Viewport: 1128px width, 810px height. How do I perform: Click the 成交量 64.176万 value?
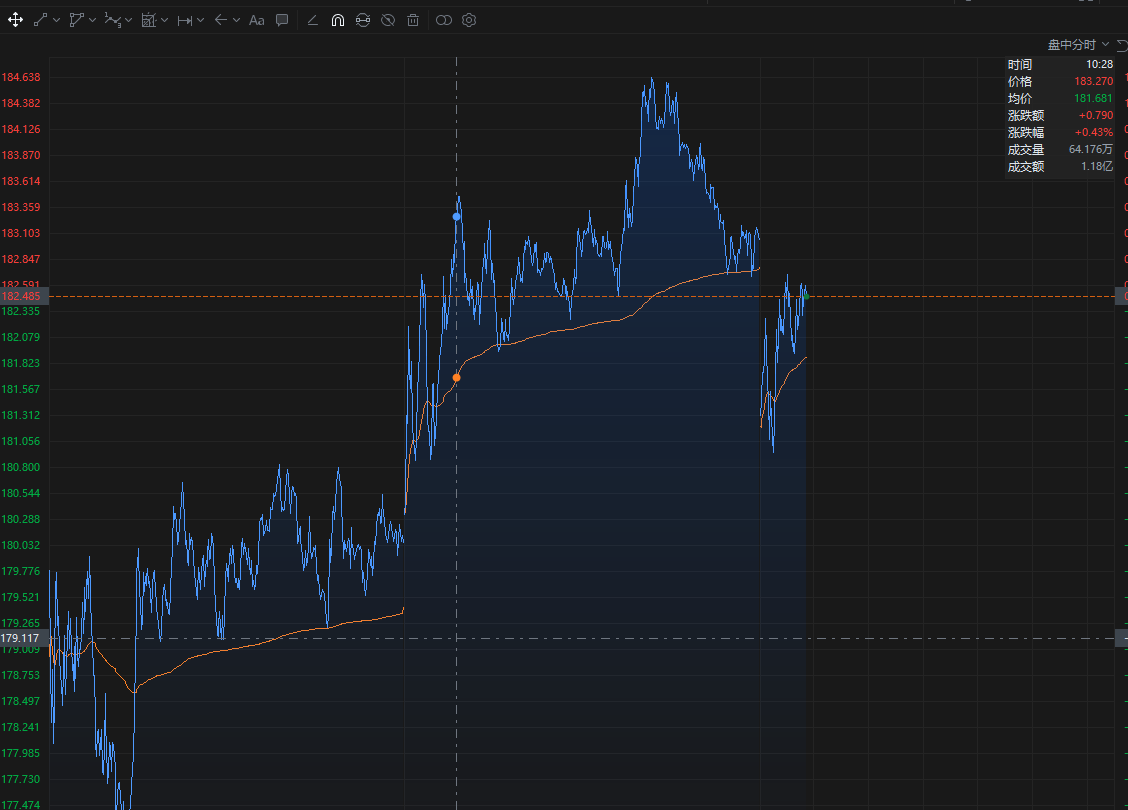(x=1091, y=150)
